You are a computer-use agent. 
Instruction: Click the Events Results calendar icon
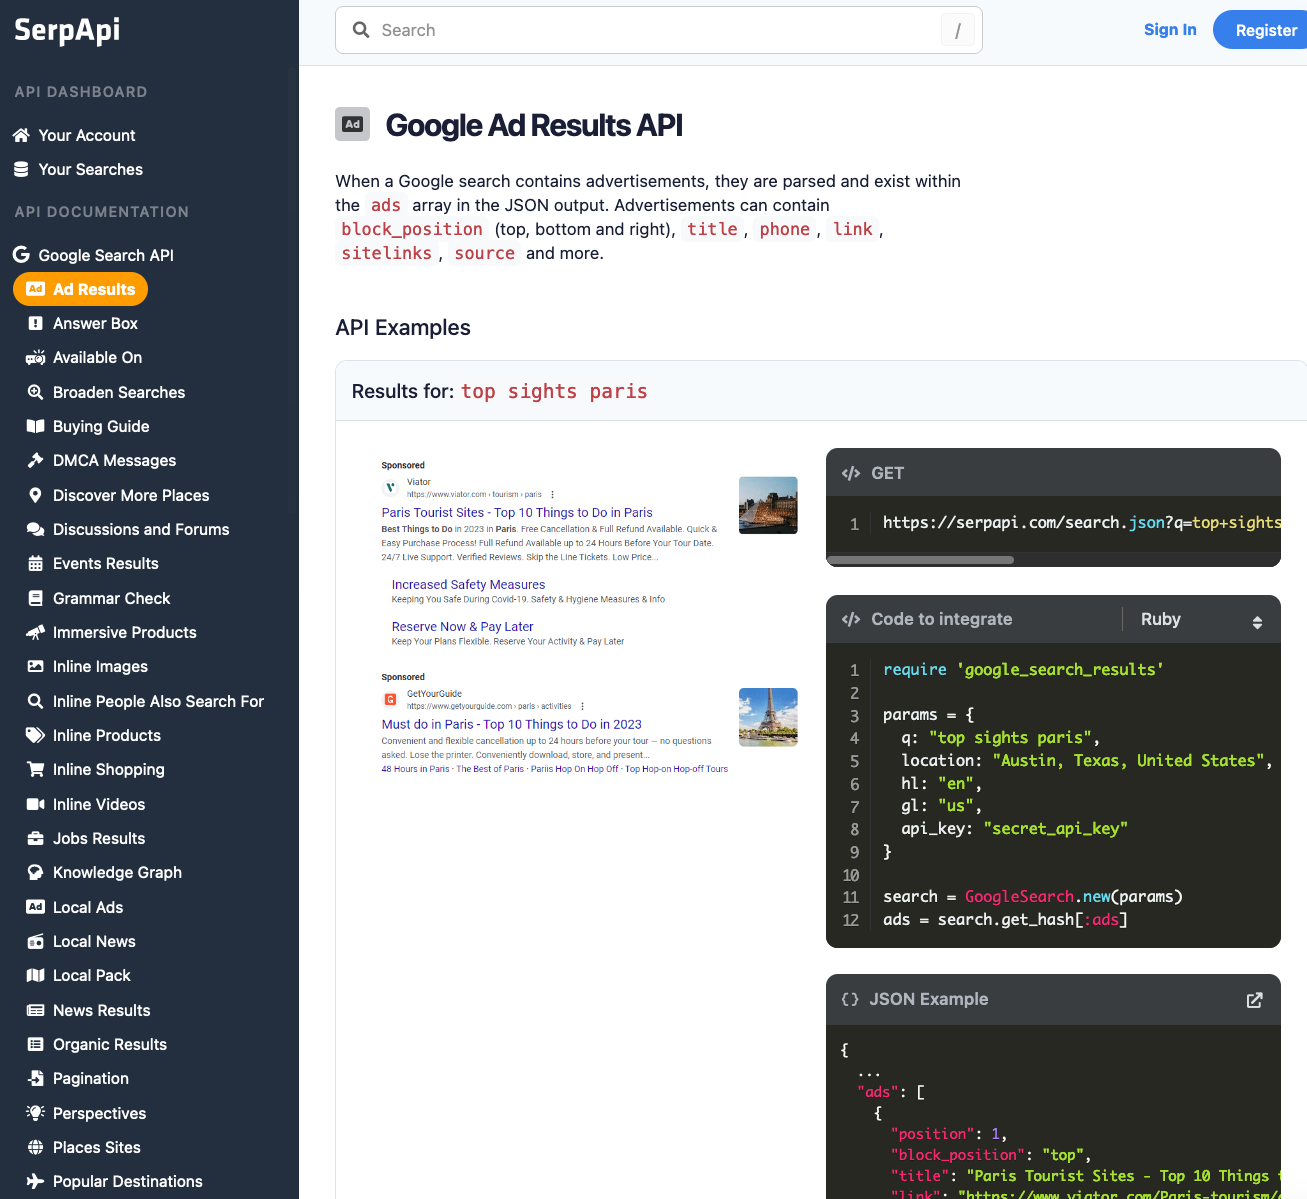point(35,563)
